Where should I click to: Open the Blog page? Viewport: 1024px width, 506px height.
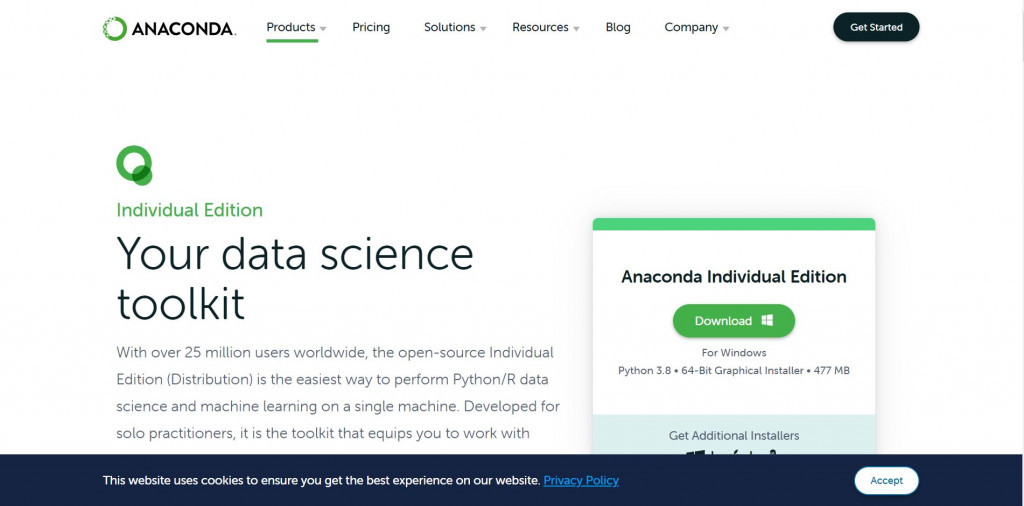618,27
